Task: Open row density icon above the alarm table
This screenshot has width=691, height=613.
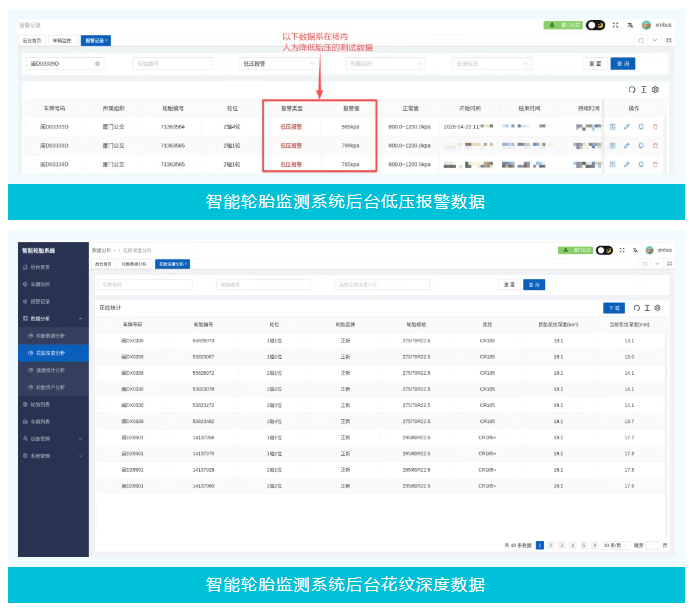Action: [643, 89]
